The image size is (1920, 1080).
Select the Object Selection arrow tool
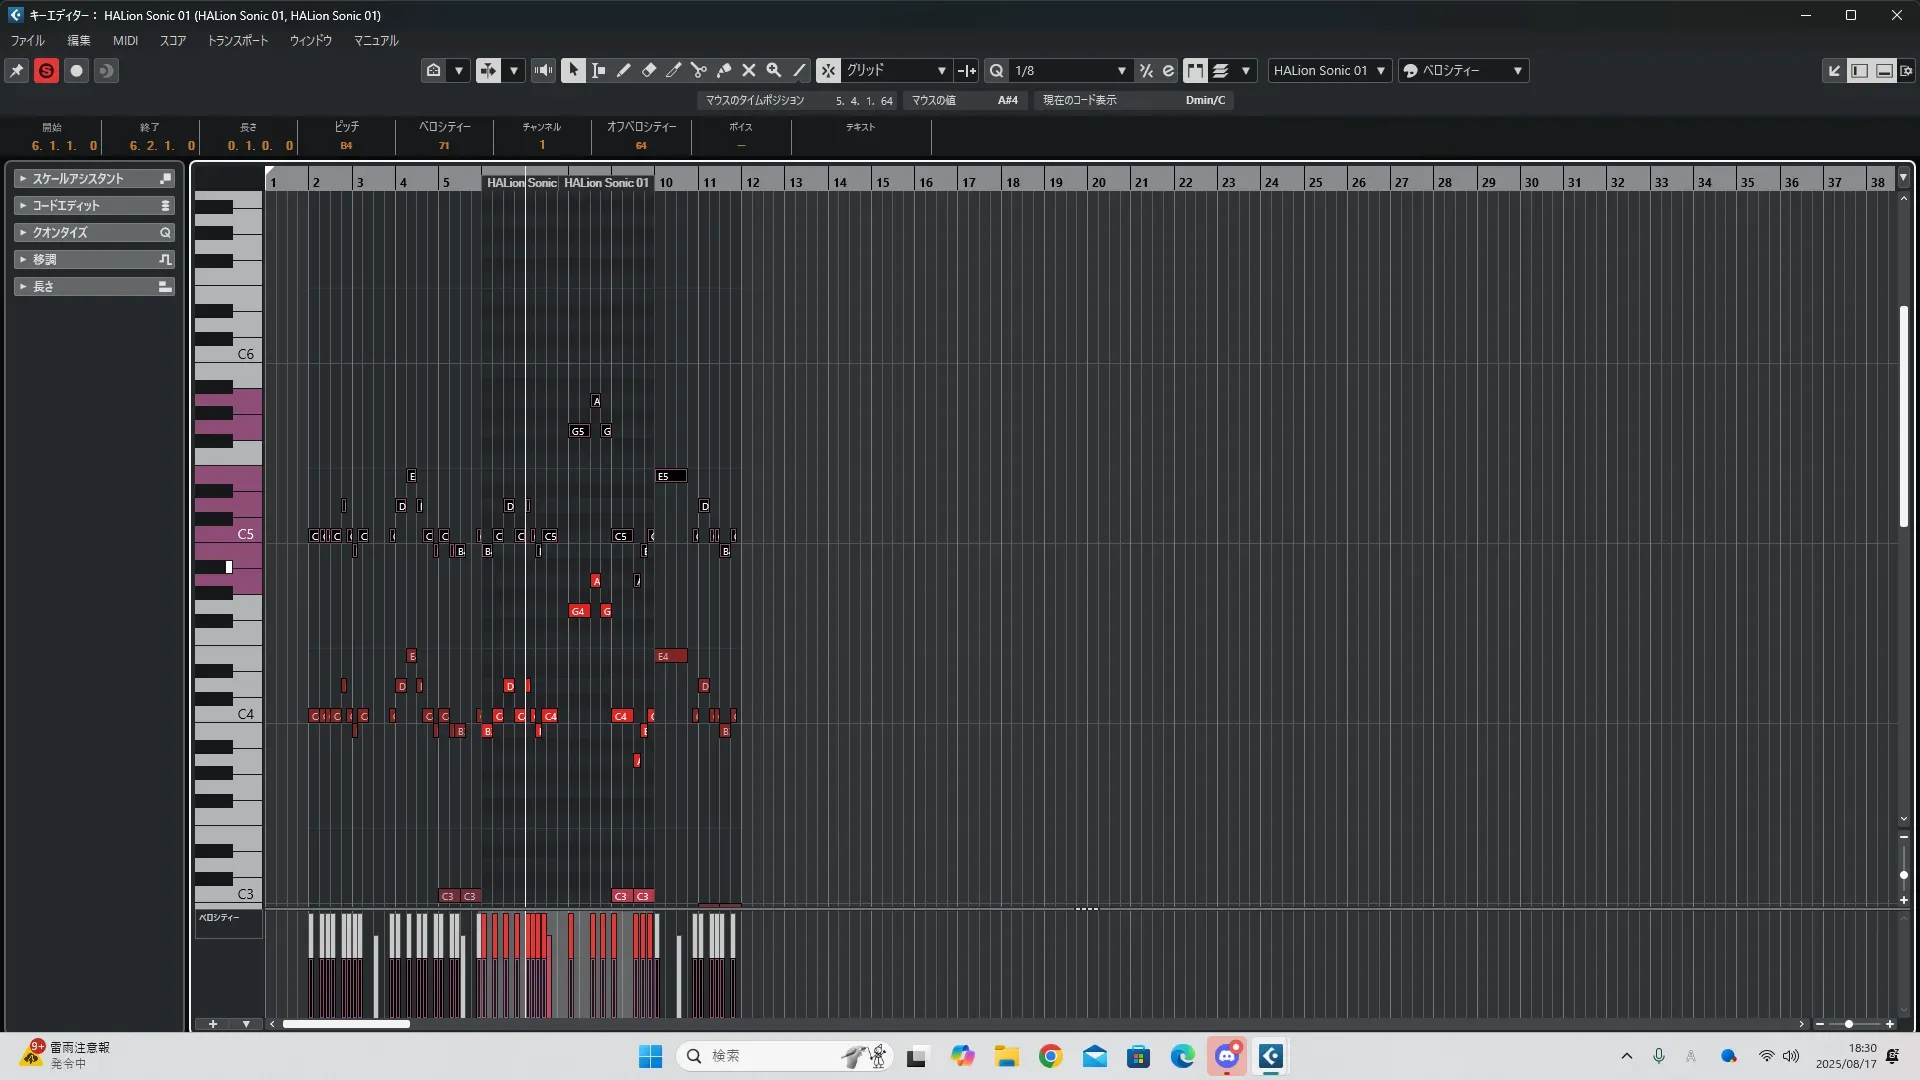[x=573, y=70]
